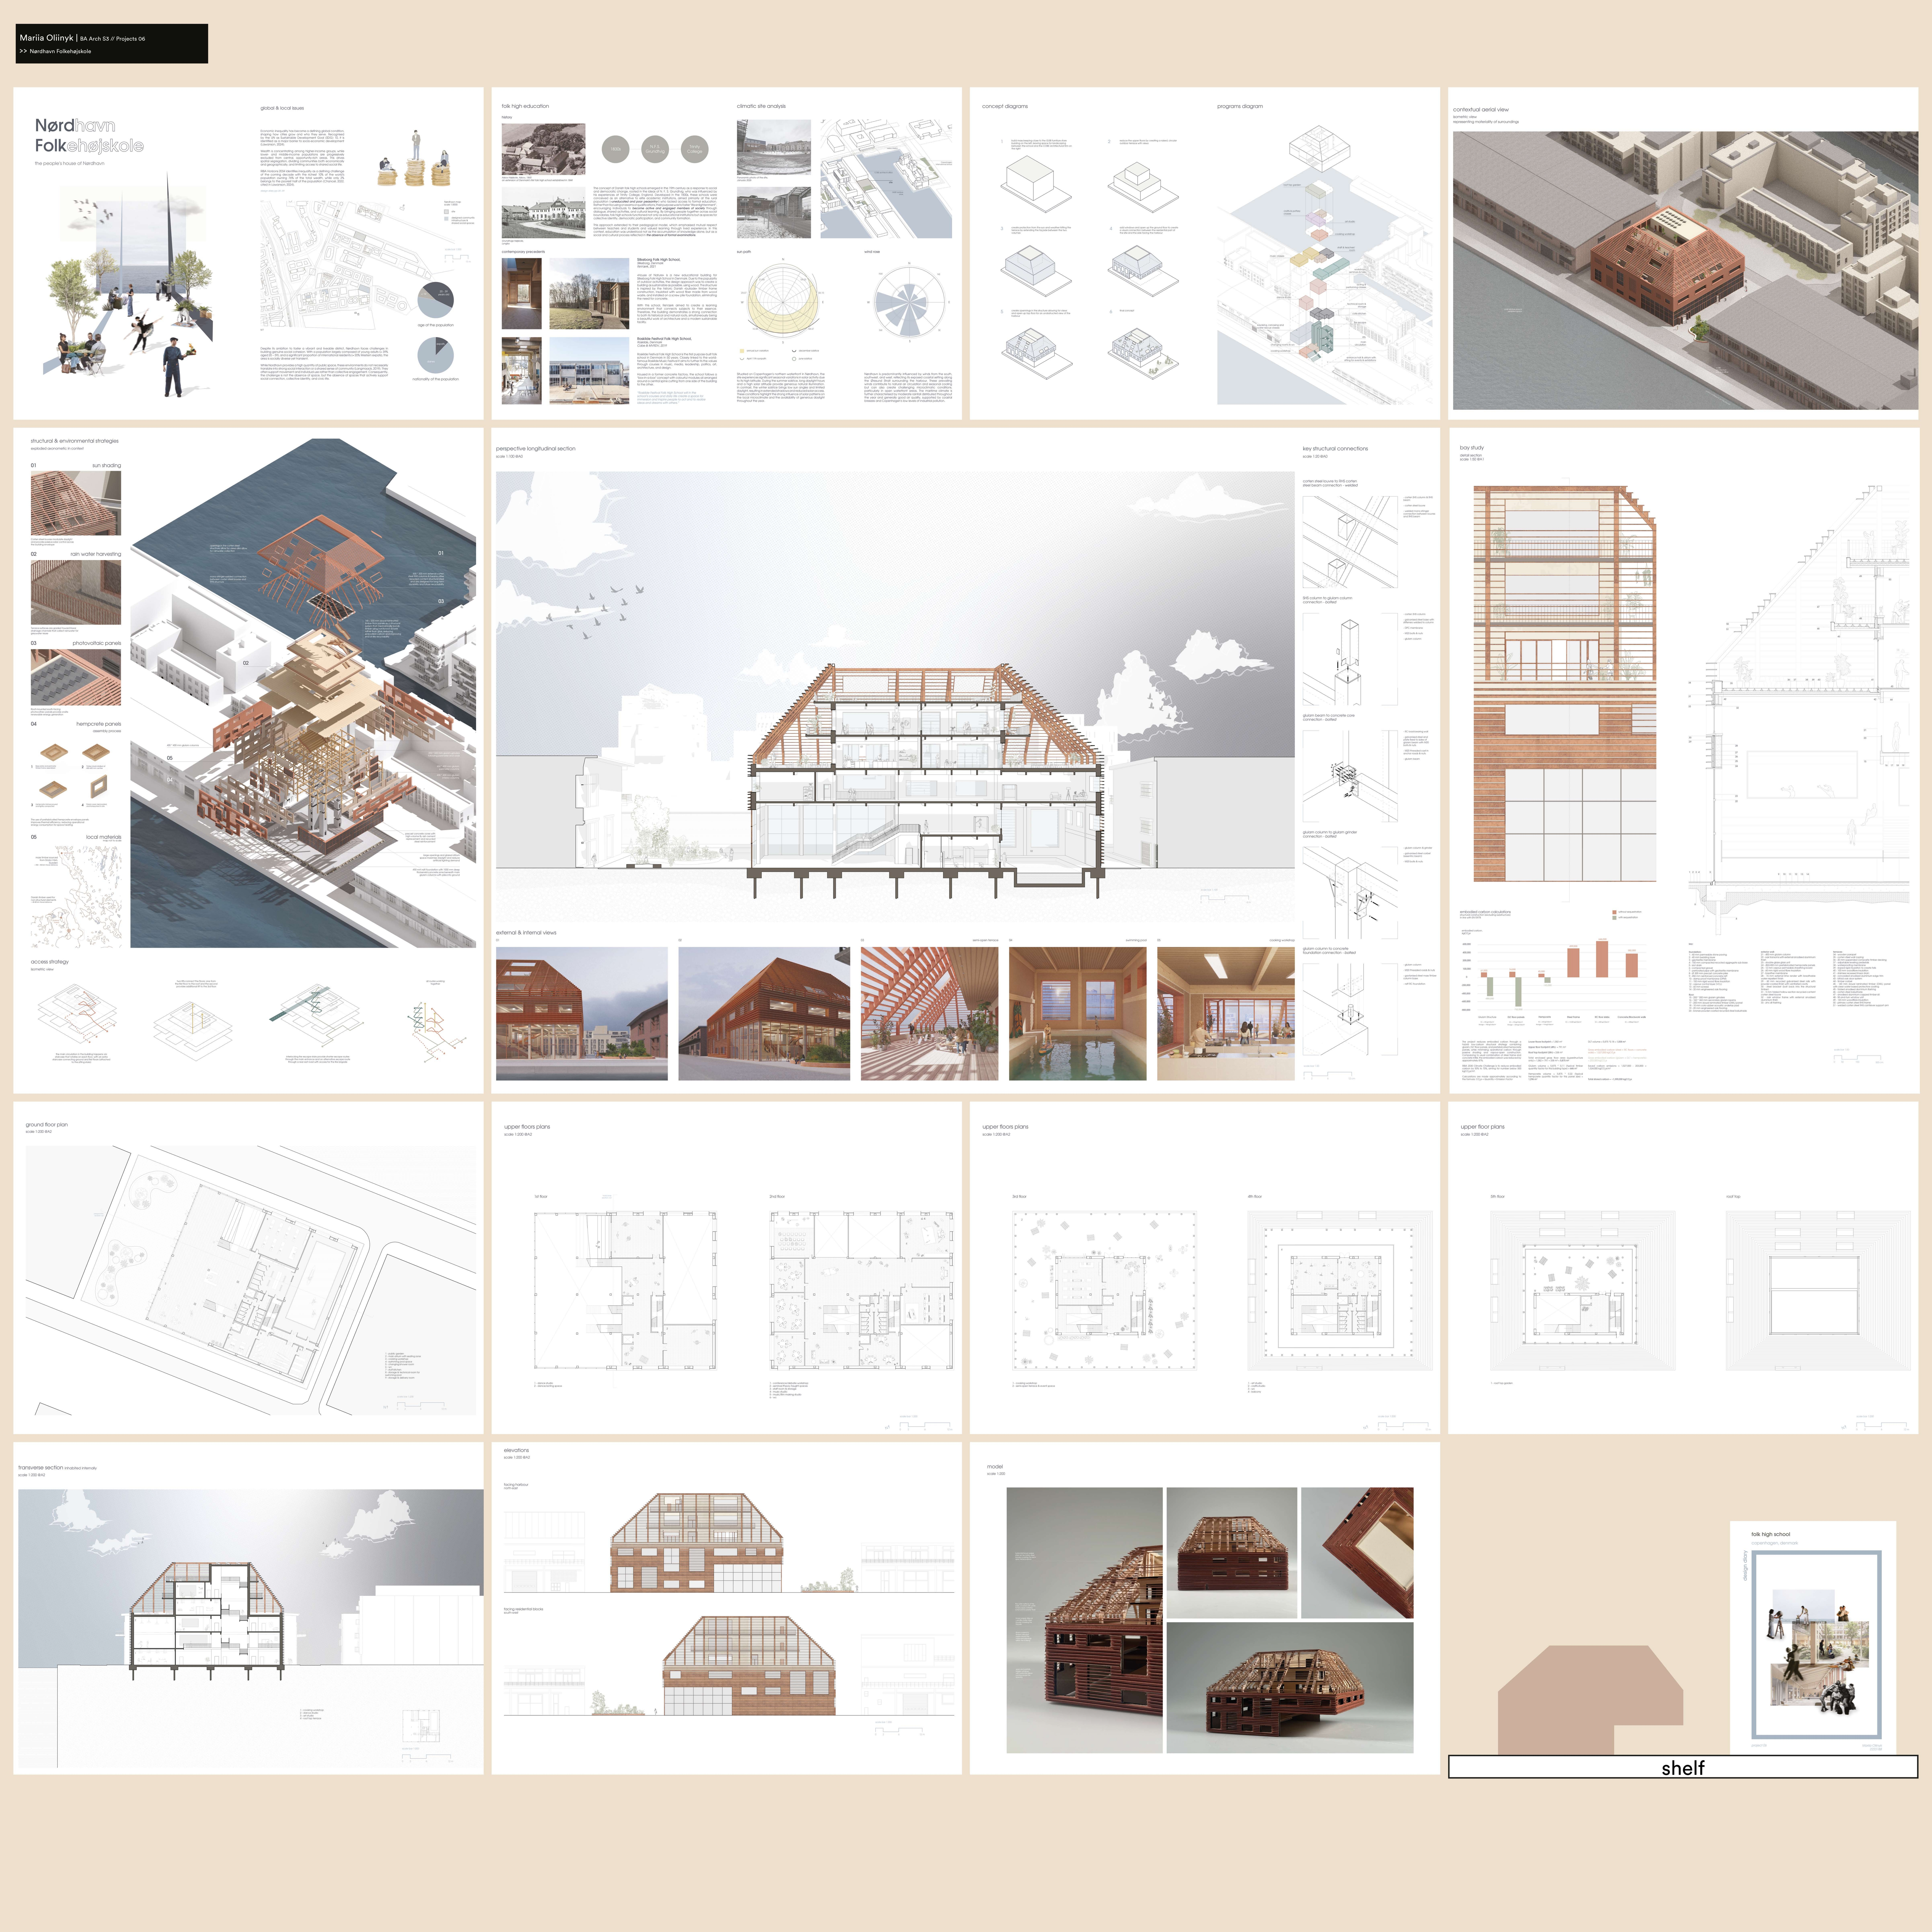Screen dimensions: 1932x1932
Task: Open exterior render 02 at street corner
Action: coord(764,1014)
